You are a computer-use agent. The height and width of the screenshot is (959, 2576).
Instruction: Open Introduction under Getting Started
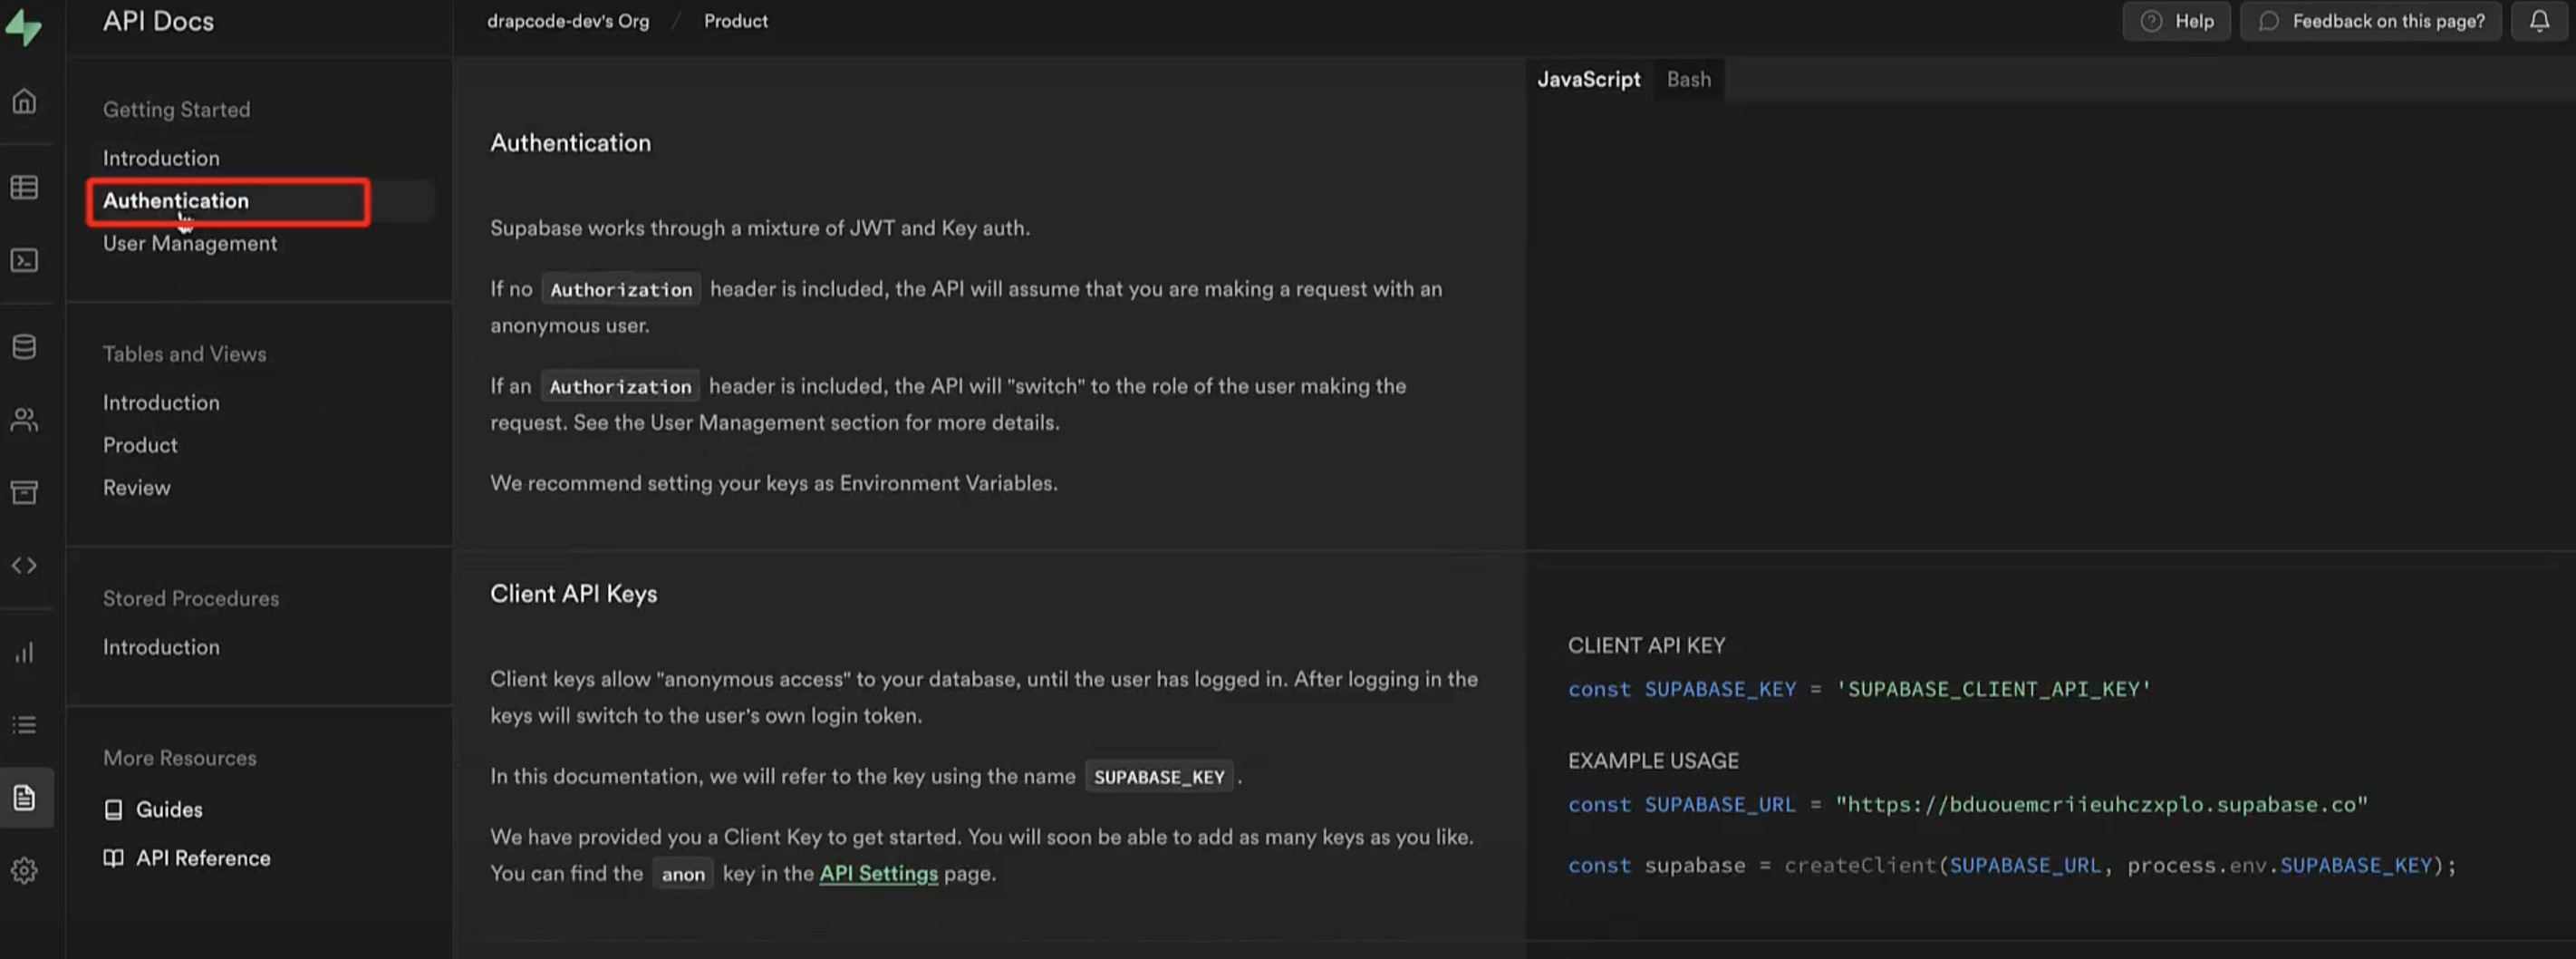click(x=161, y=158)
